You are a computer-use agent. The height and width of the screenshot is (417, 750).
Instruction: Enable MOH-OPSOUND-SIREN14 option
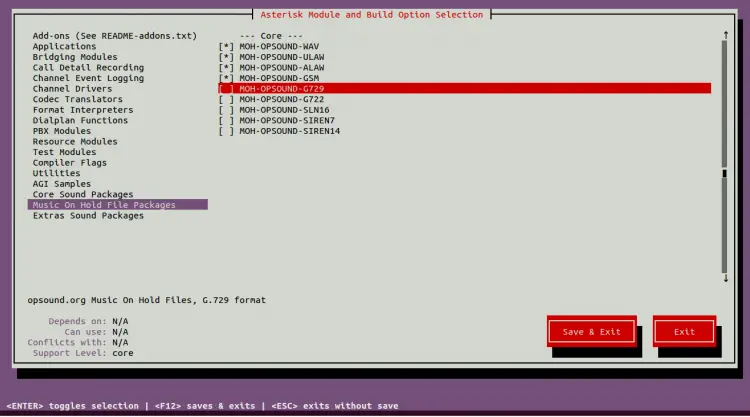tap(226, 131)
